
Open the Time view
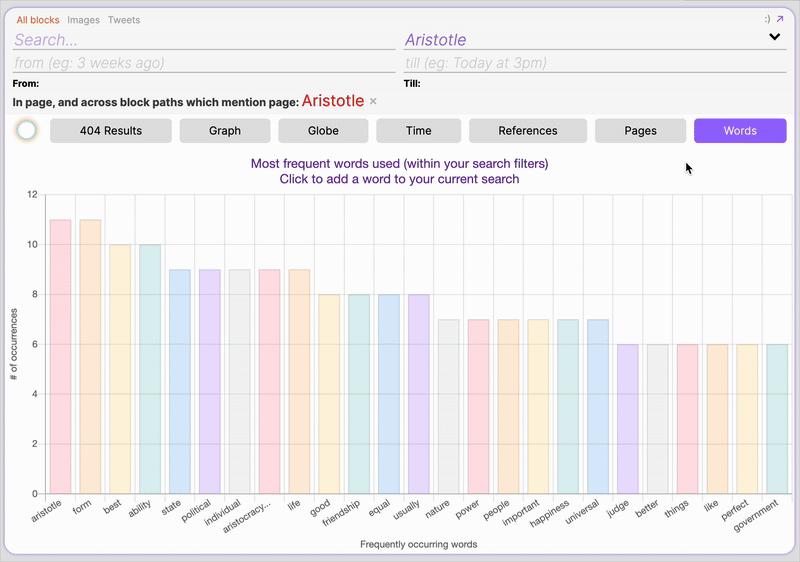[418, 131]
